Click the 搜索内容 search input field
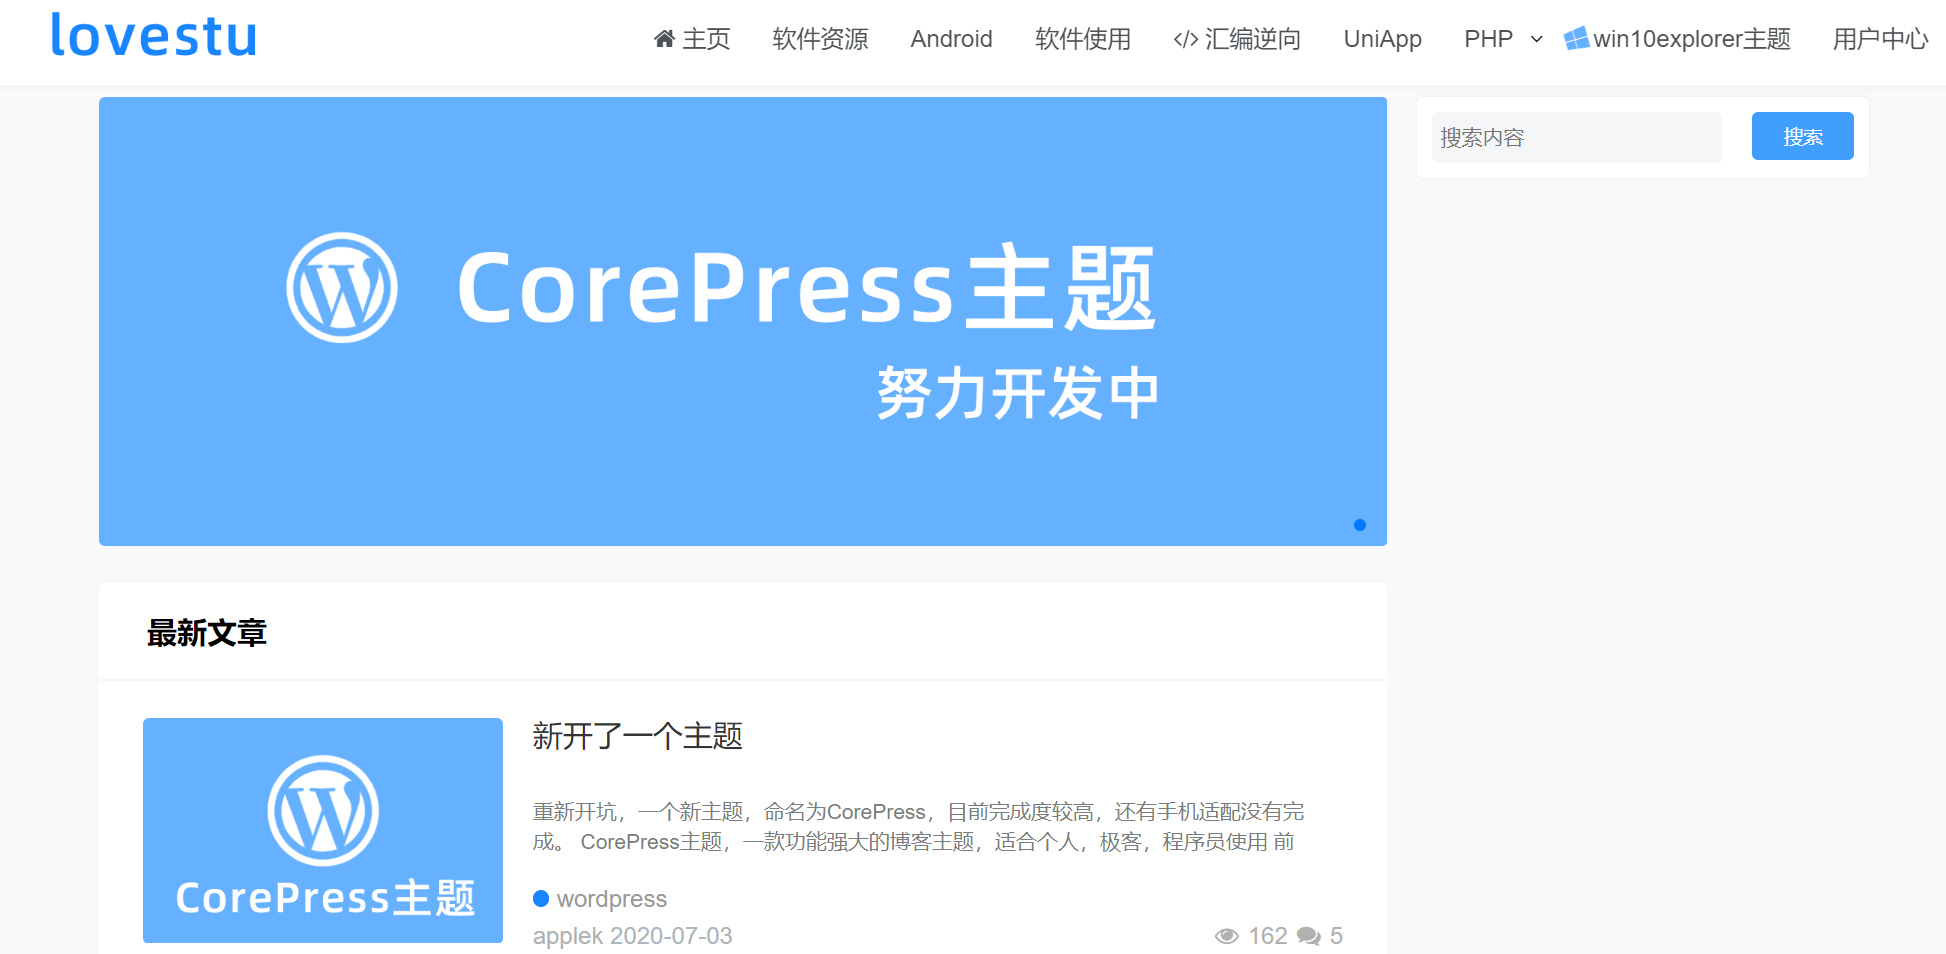The height and width of the screenshot is (954, 1946). tap(1577, 137)
